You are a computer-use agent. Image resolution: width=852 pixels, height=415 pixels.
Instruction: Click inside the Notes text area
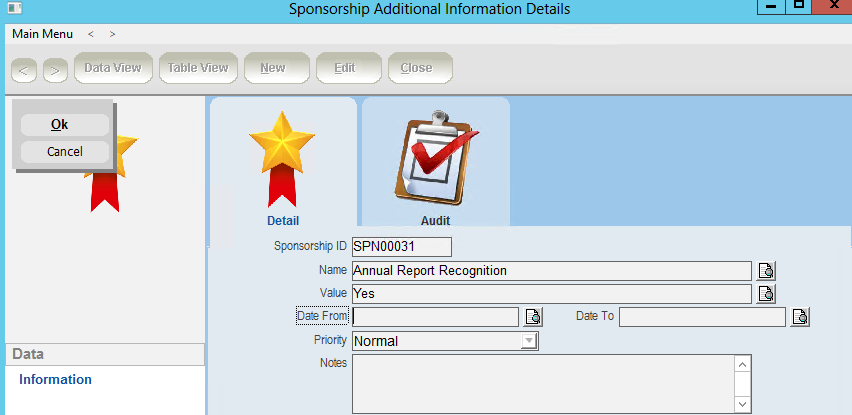point(542,383)
